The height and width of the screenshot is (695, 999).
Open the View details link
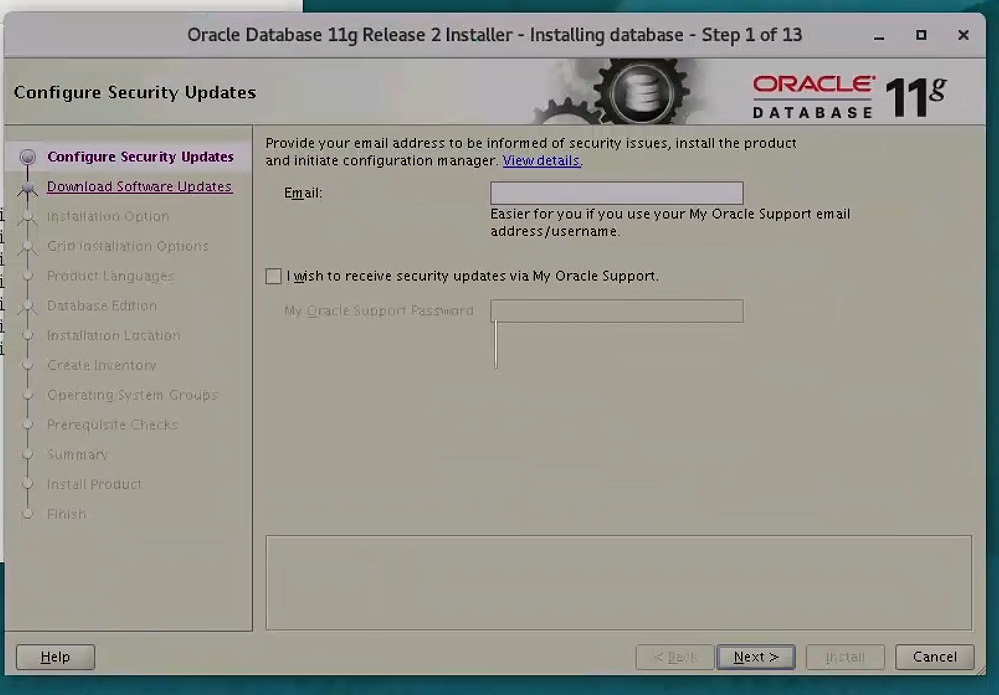[x=541, y=161]
